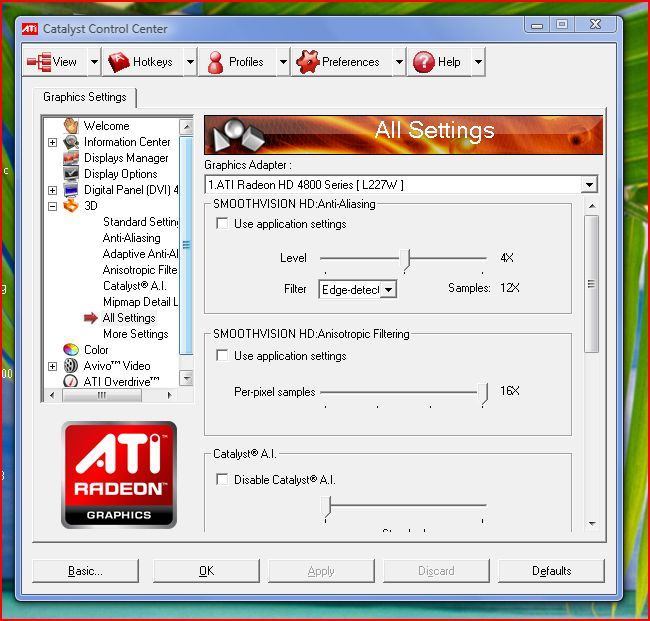
Task: Click tree panel scroll down arrow
Action: coord(187,378)
